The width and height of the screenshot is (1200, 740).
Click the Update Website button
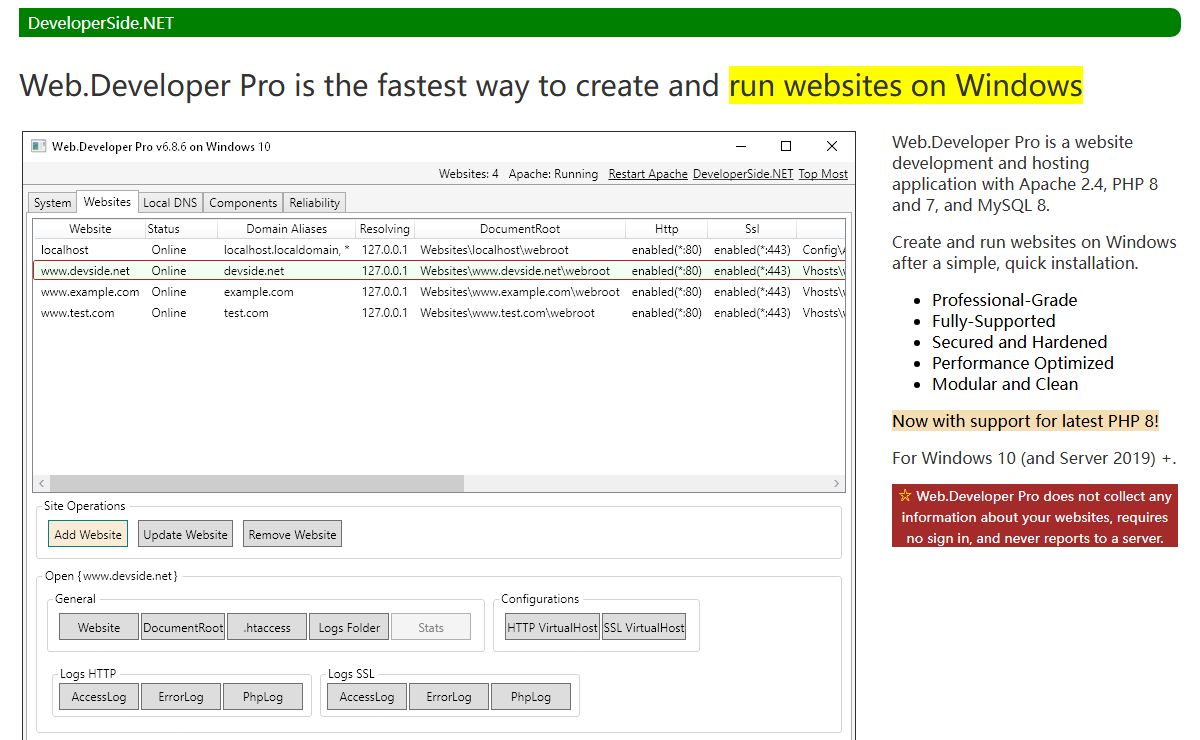[186, 534]
